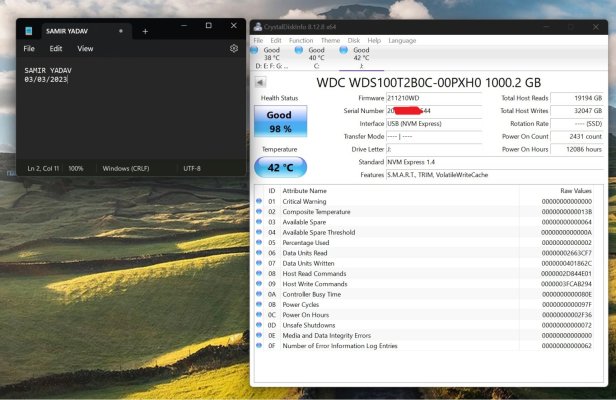Open the Function menu in CrystalDiskInfo
This screenshot has width=616, height=400.
pos(301,40)
